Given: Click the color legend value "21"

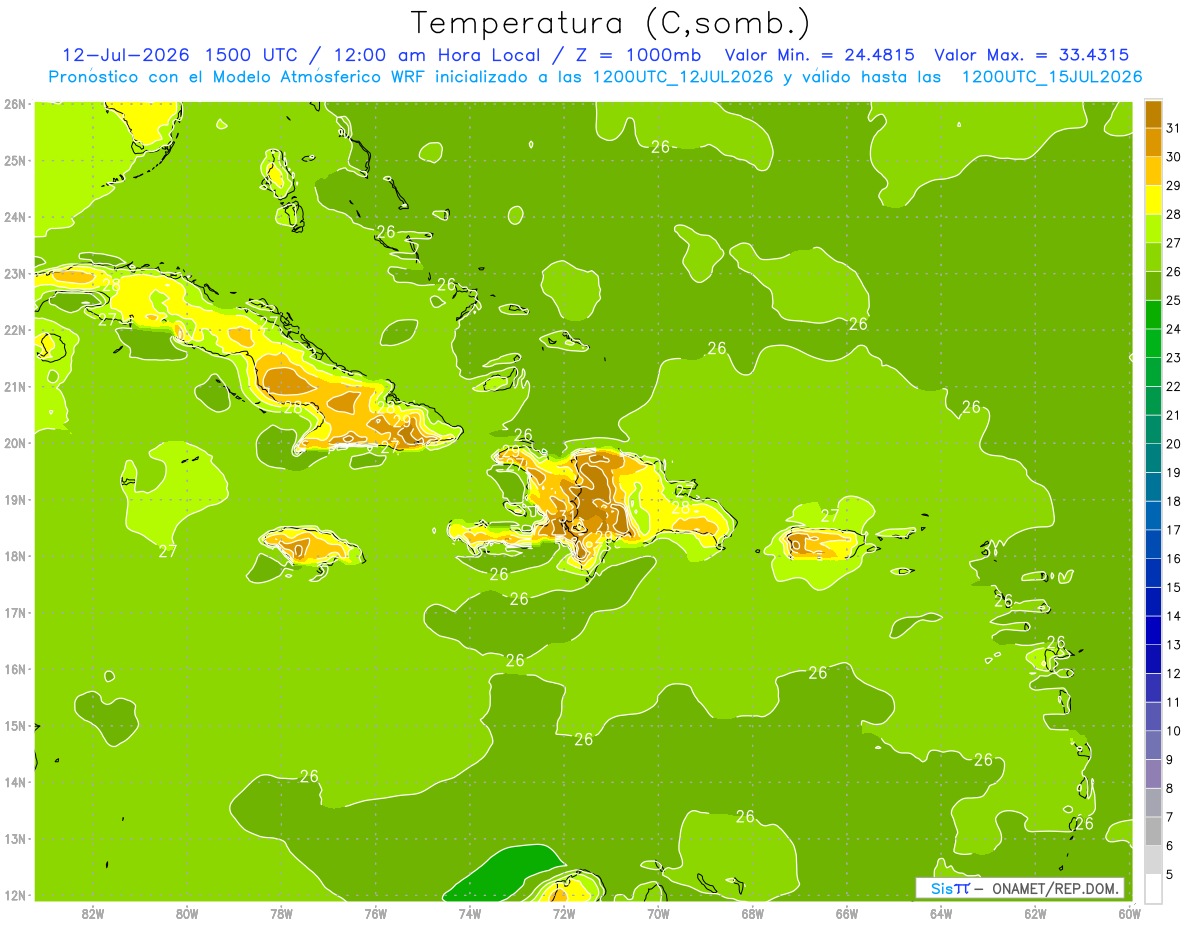Looking at the screenshot, I should [1173, 415].
